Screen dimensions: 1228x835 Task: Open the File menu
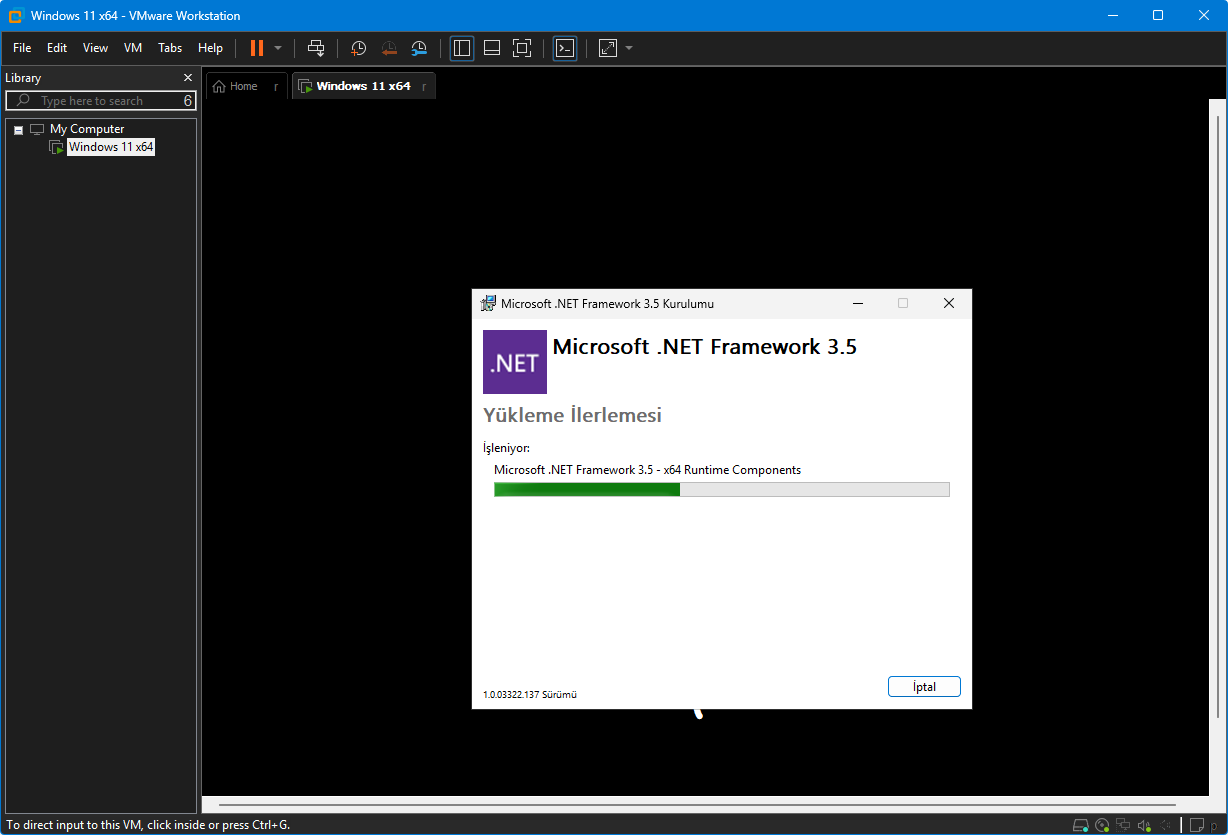22,48
